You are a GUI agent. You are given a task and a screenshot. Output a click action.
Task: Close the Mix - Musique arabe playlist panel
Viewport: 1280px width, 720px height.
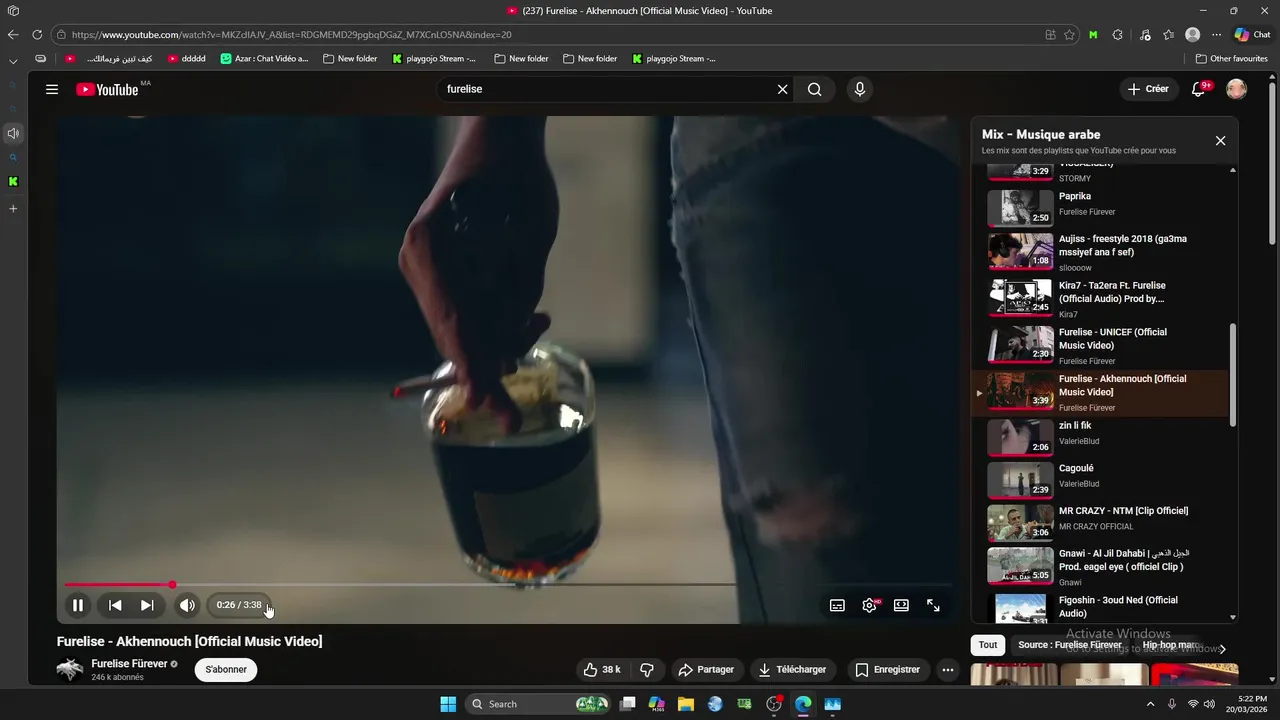[x=1220, y=141]
